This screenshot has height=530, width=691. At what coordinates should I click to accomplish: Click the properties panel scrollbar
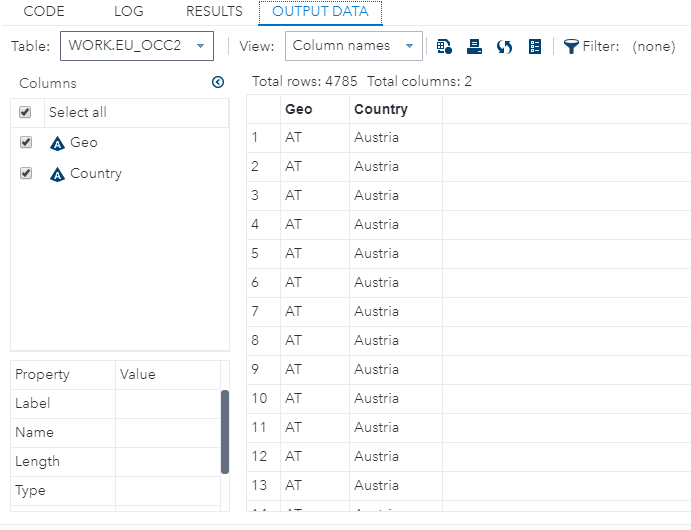pos(225,431)
